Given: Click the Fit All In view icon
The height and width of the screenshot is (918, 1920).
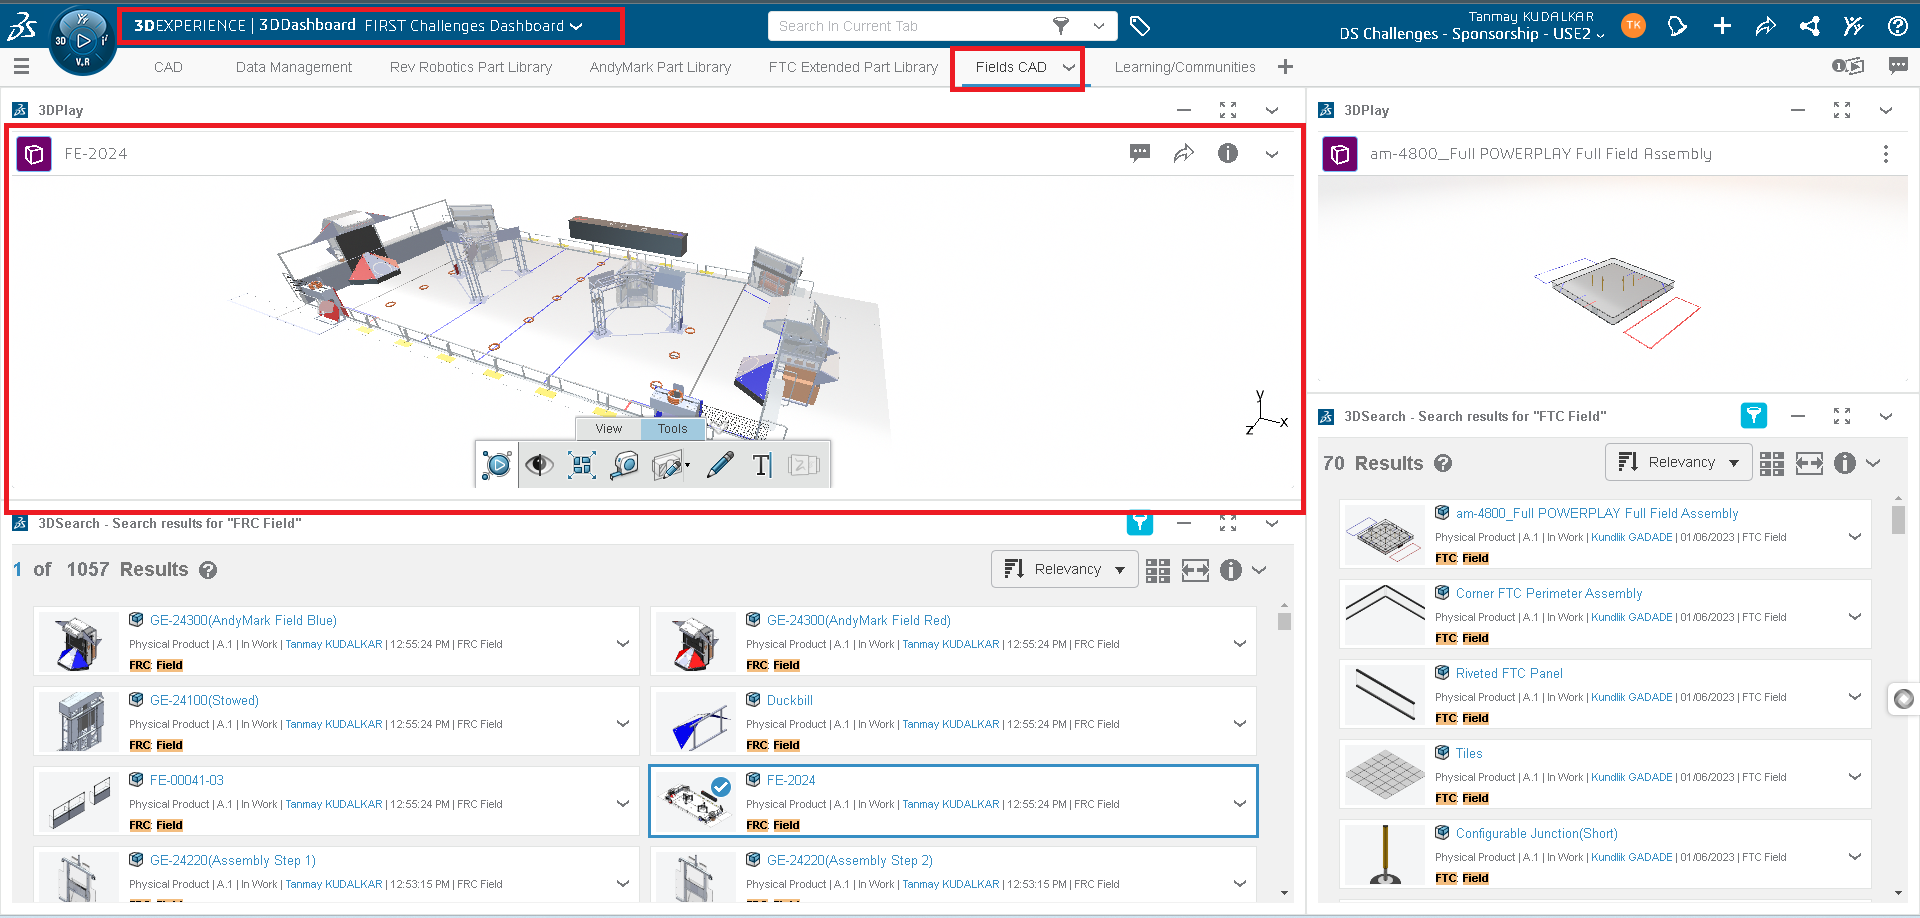Looking at the screenshot, I should 581,464.
